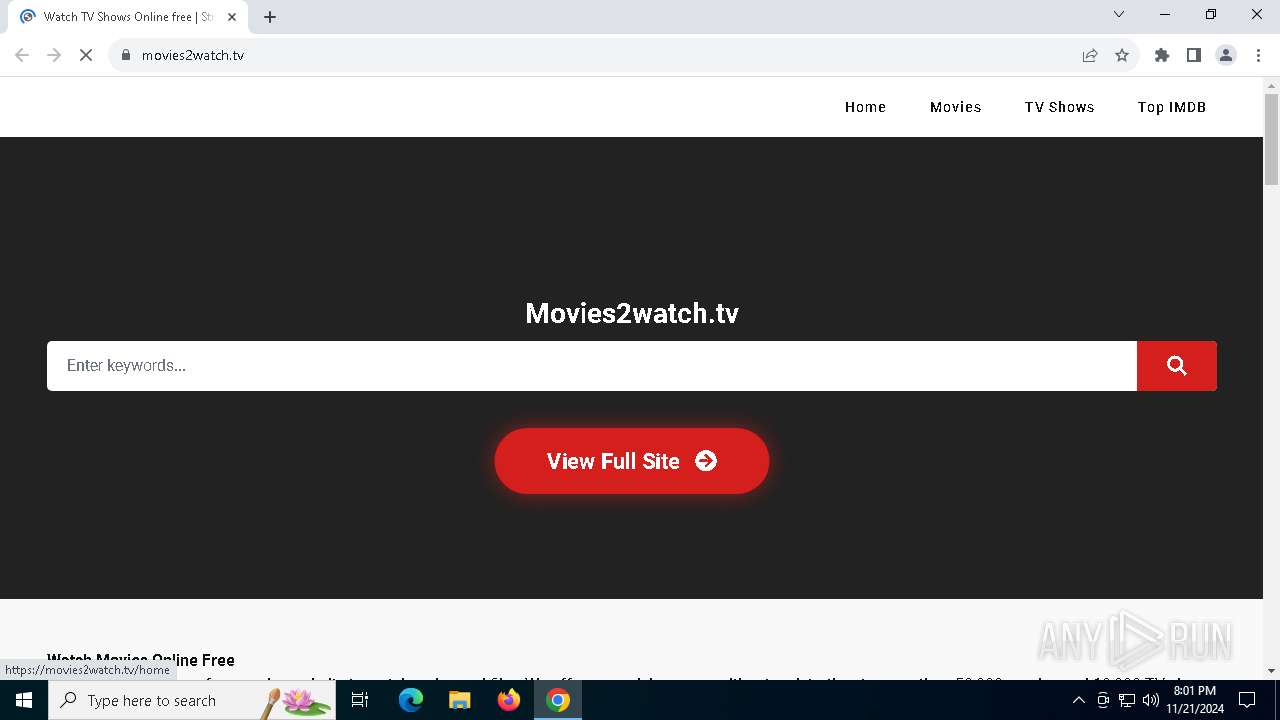Image resolution: width=1280 pixels, height=720 pixels.
Task: Open the Chrome profile avatar
Action: (1226, 55)
